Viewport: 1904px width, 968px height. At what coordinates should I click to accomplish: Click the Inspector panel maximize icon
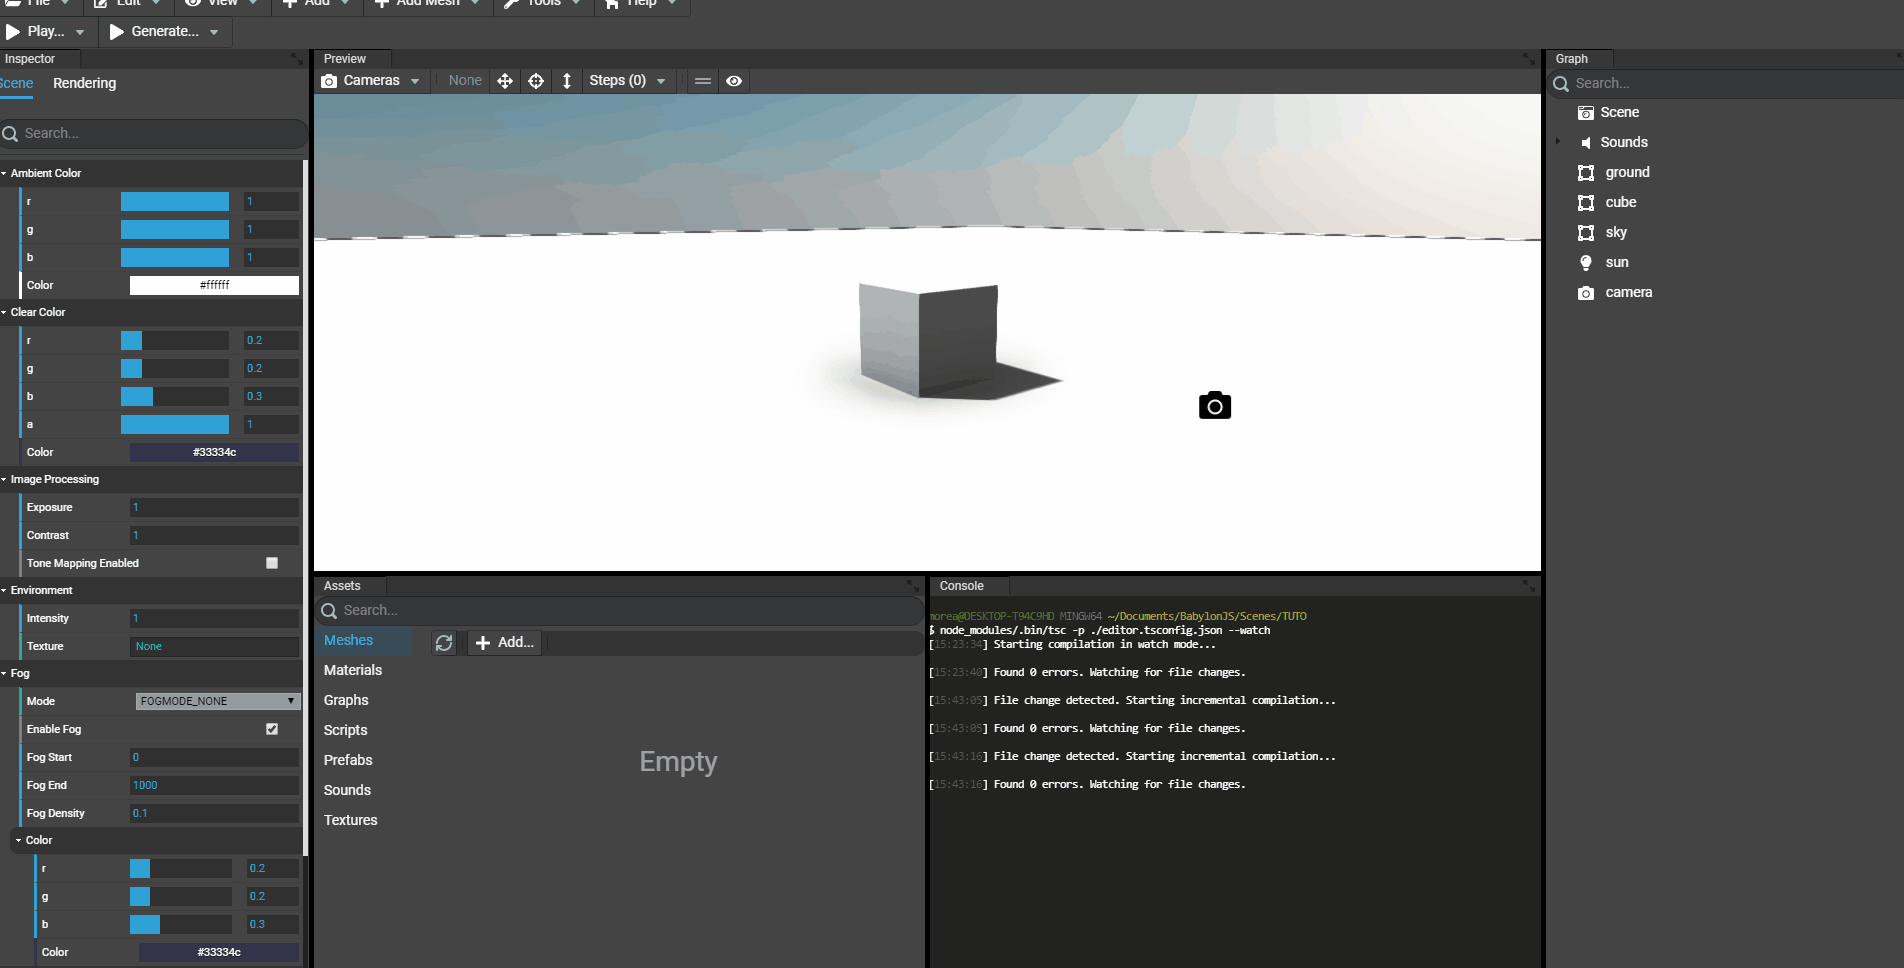point(296,59)
